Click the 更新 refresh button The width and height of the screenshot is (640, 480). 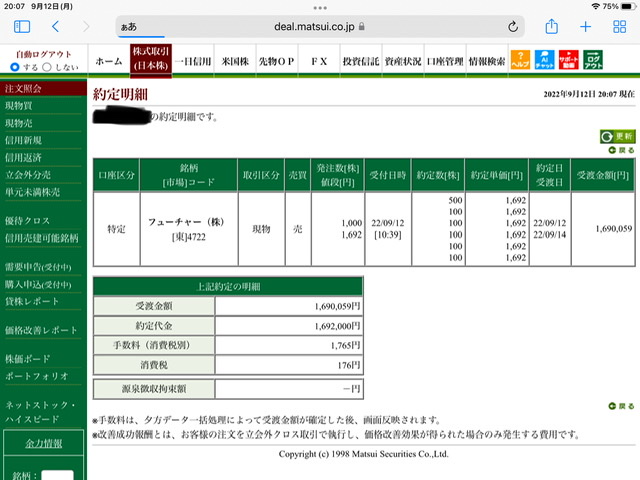click(618, 136)
